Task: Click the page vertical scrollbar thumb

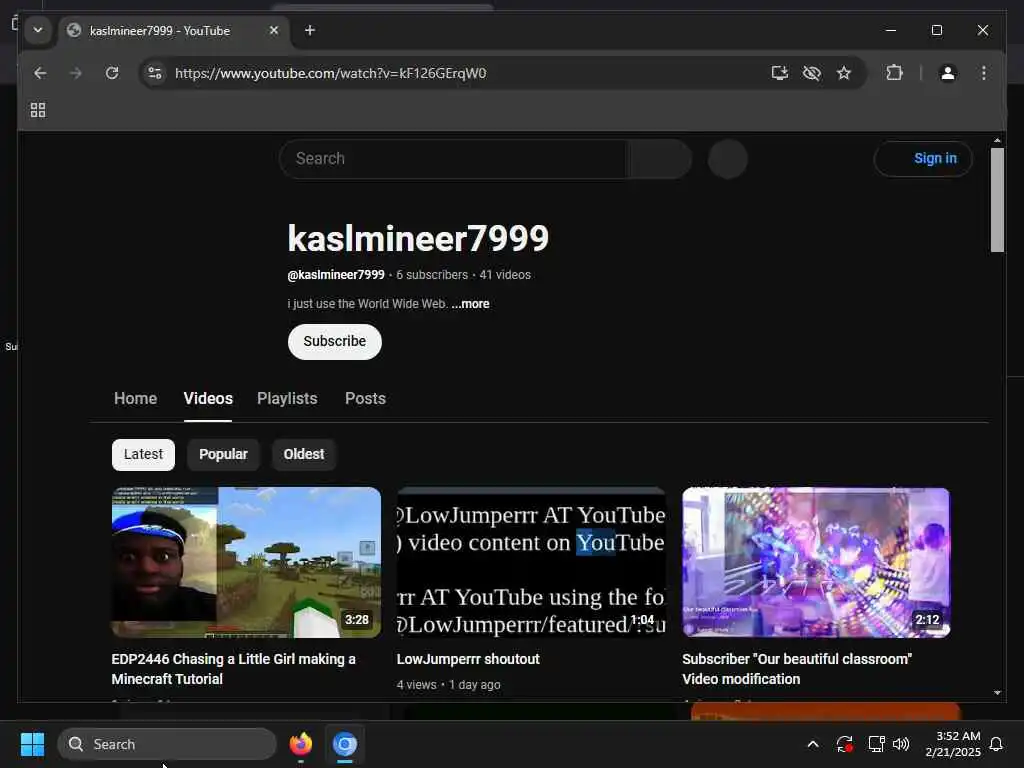Action: pos(997,200)
